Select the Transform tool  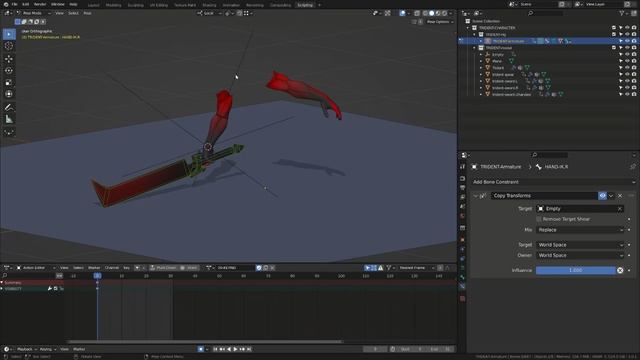pyautogui.click(x=9, y=94)
